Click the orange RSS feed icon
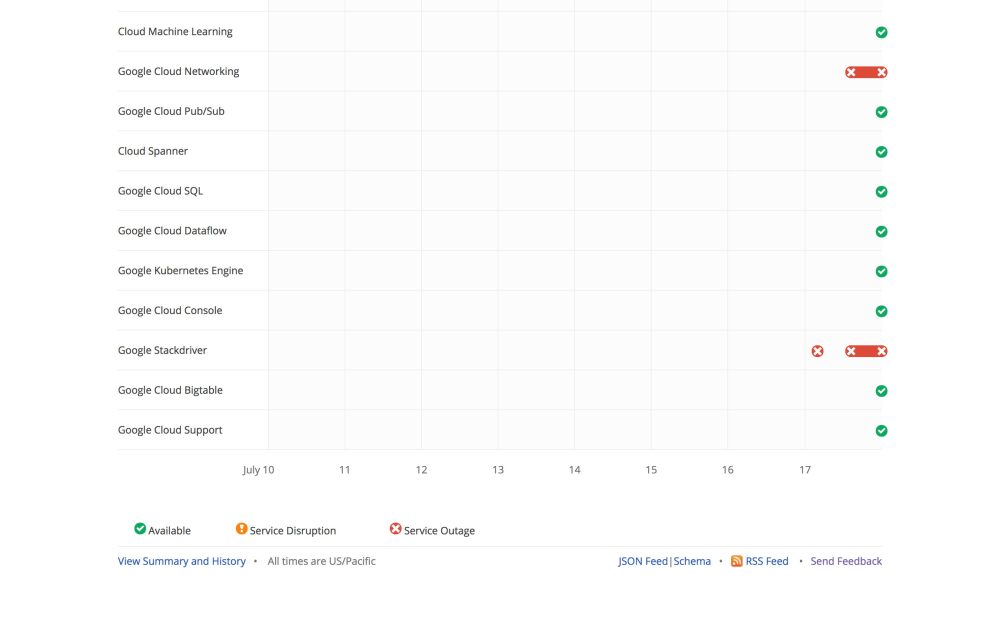 point(736,561)
